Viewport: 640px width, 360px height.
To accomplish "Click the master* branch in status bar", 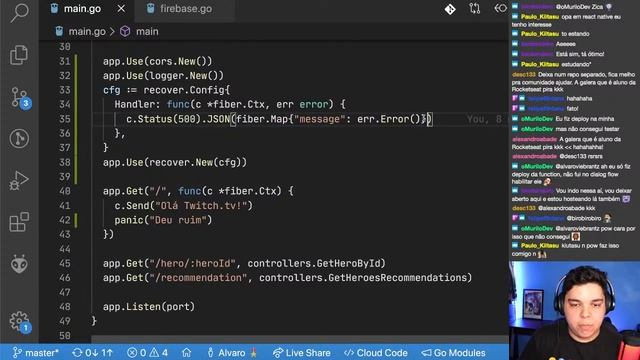I will pyautogui.click(x=36, y=353).
